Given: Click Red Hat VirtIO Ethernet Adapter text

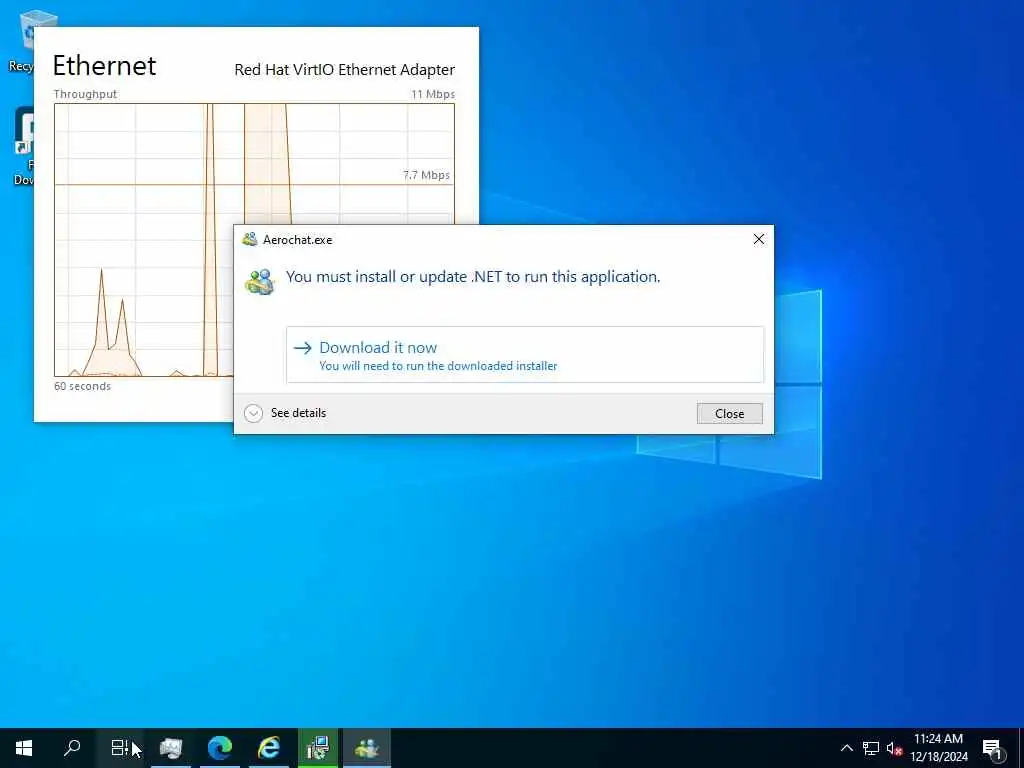Looking at the screenshot, I should coord(344,69).
